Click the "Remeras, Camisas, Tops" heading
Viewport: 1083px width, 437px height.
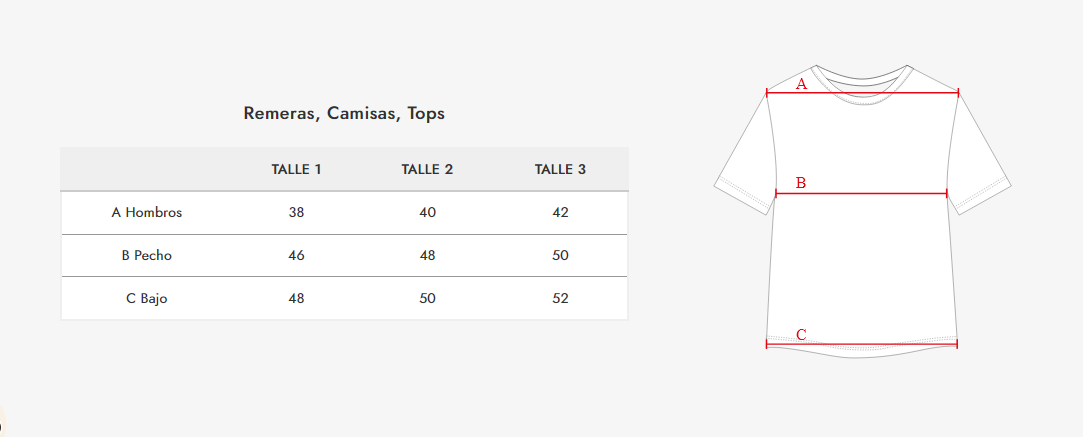[x=344, y=113]
